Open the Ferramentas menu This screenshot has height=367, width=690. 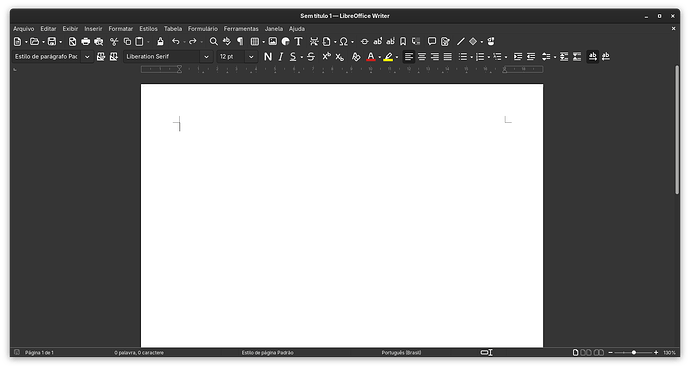(241, 29)
